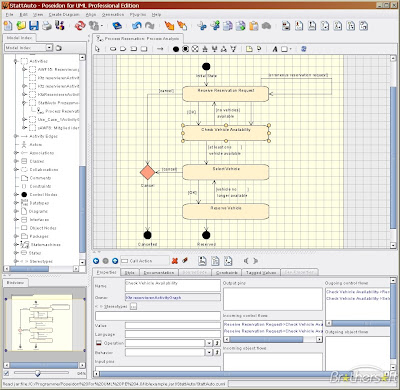The height and width of the screenshot is (390, 400).
Task: Click the blue back navigation arrow
Action: [96, 261]
